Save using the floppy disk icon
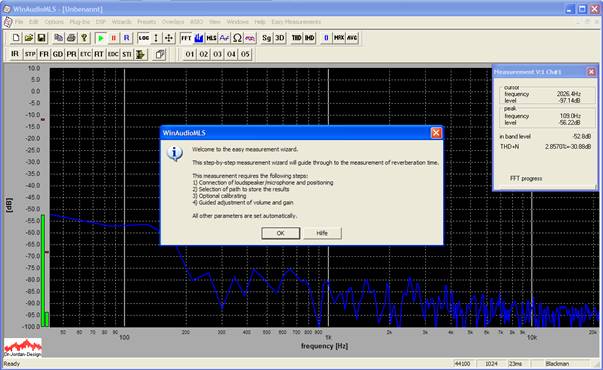Image resolution: width=603 pixels, height=370 pixels. click(41, 38)
